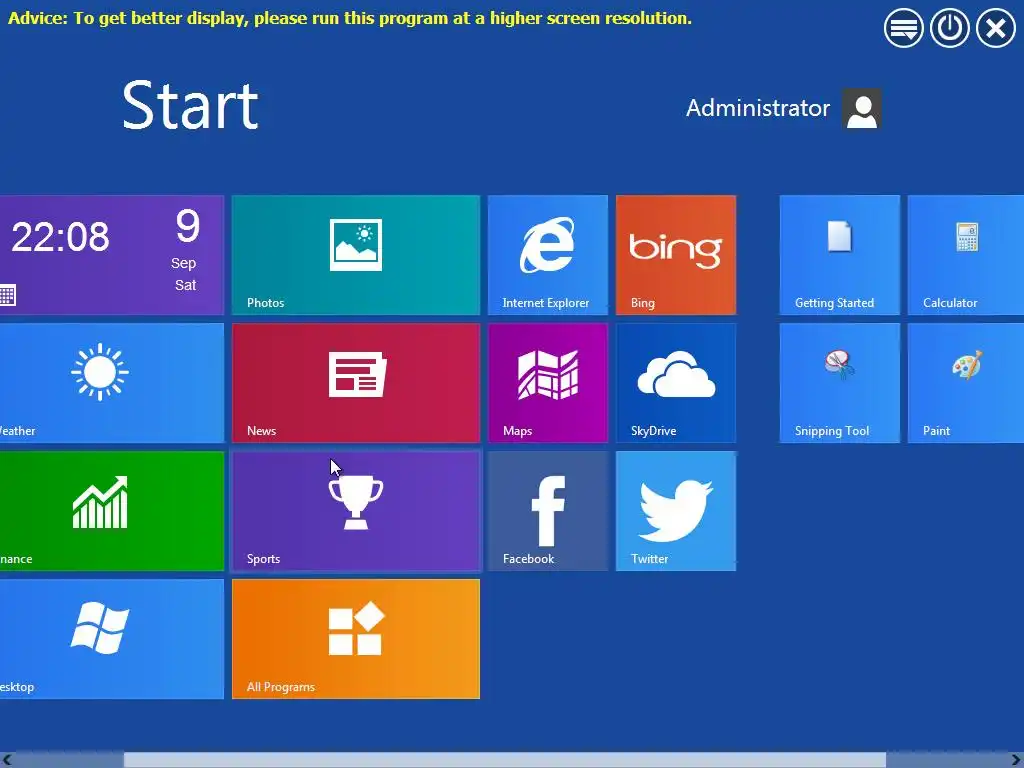
Task: Launch the Internet Explorer tile
Action: [x=548, y=255]
